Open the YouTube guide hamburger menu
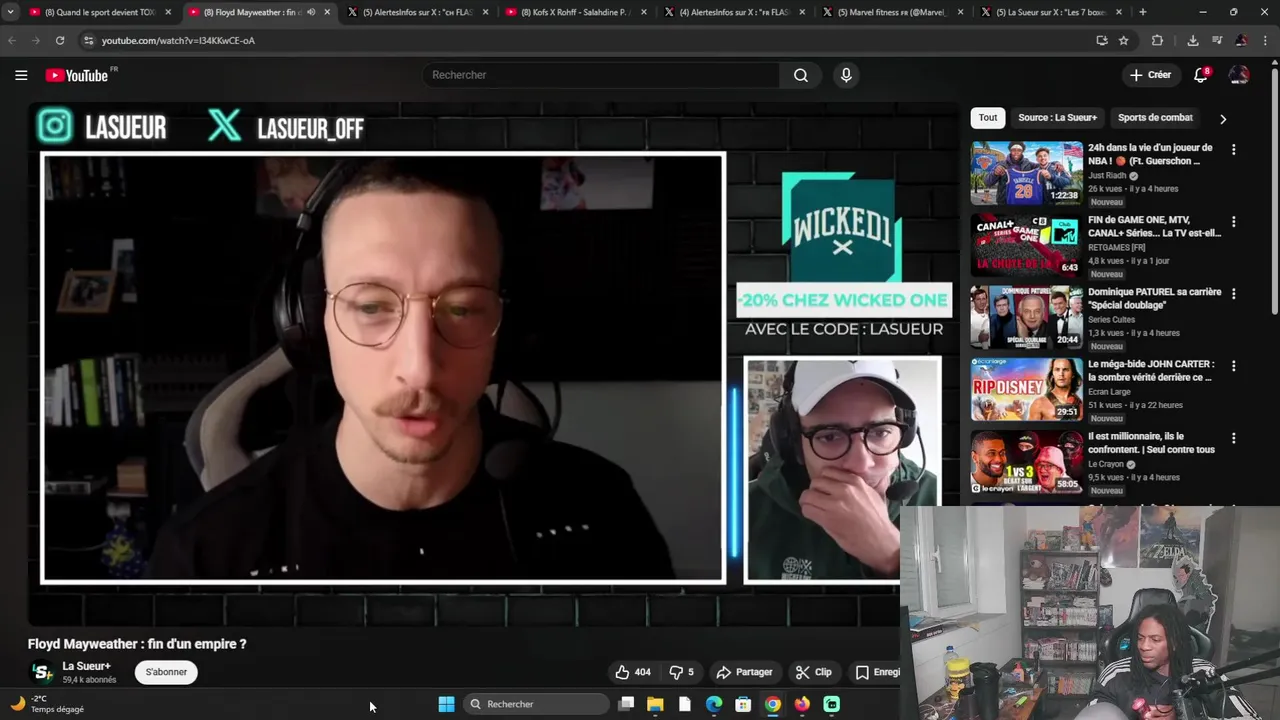The height and width of the screenshot is (720, 1280). pyautogui.click(x=21, y=75)
